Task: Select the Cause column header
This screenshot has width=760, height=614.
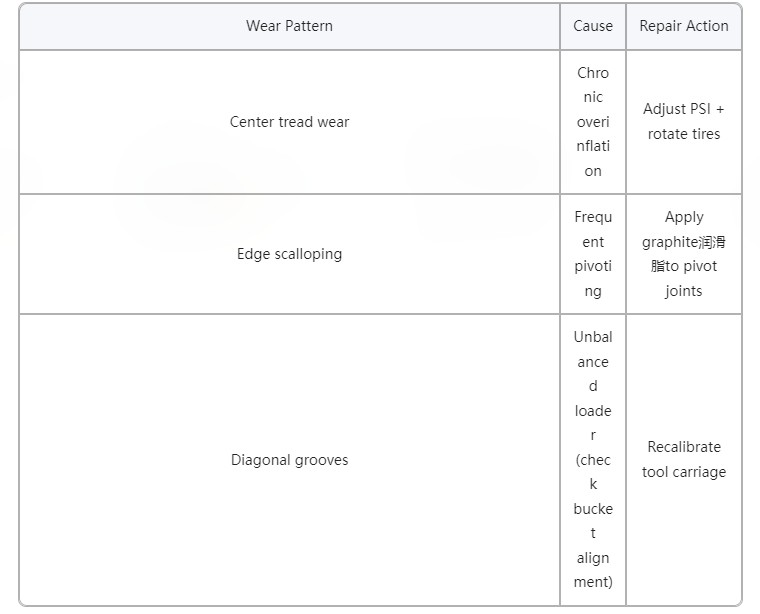Action: coord(593,26)
